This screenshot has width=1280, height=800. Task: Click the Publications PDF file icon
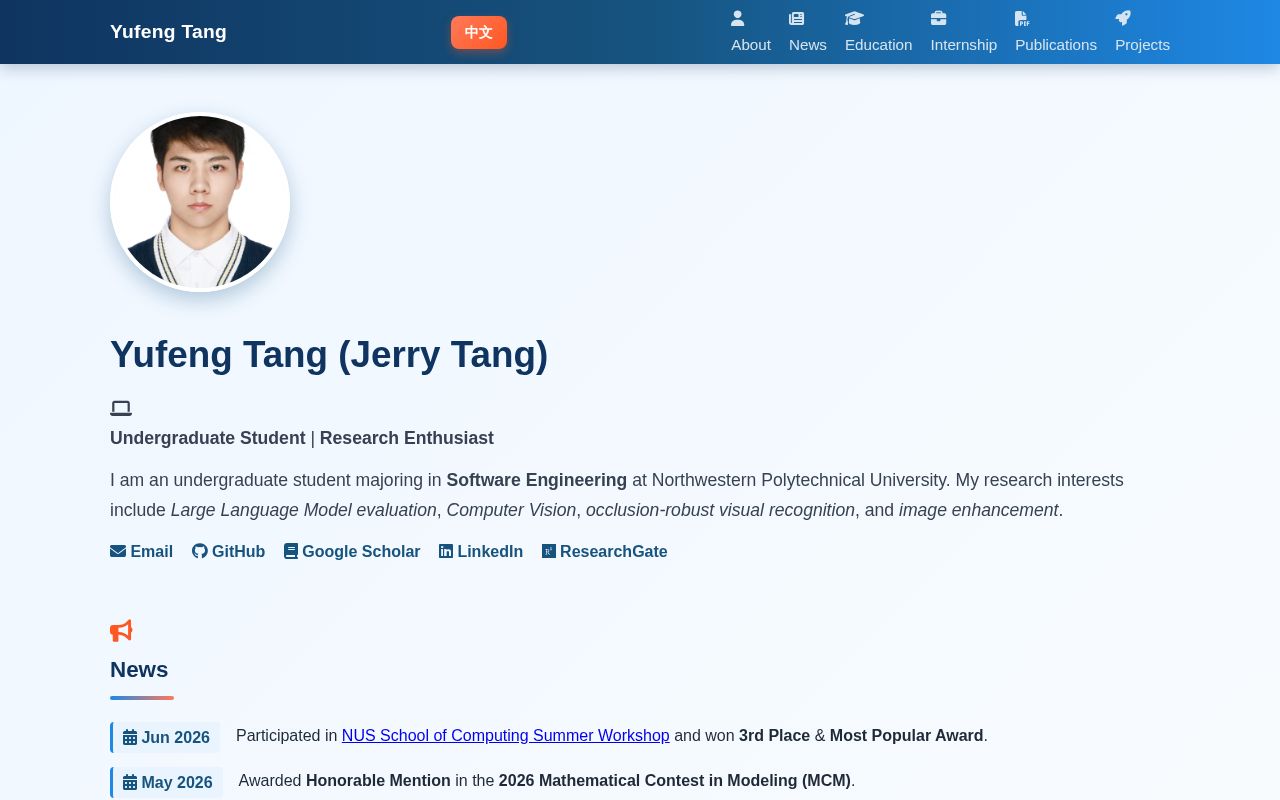1022,18
